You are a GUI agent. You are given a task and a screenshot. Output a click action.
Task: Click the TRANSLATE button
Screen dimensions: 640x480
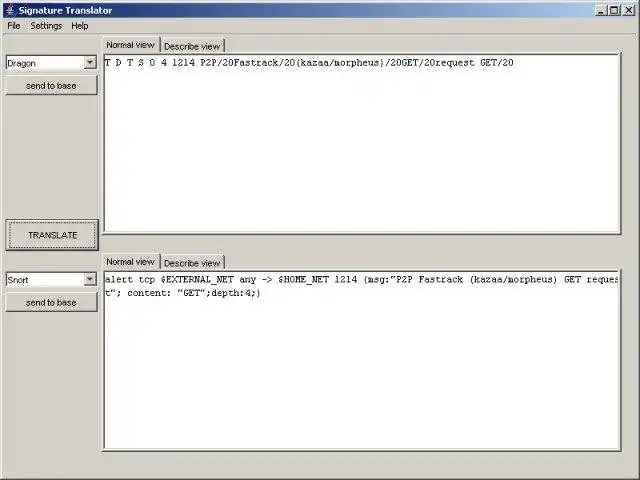point(52,235)
